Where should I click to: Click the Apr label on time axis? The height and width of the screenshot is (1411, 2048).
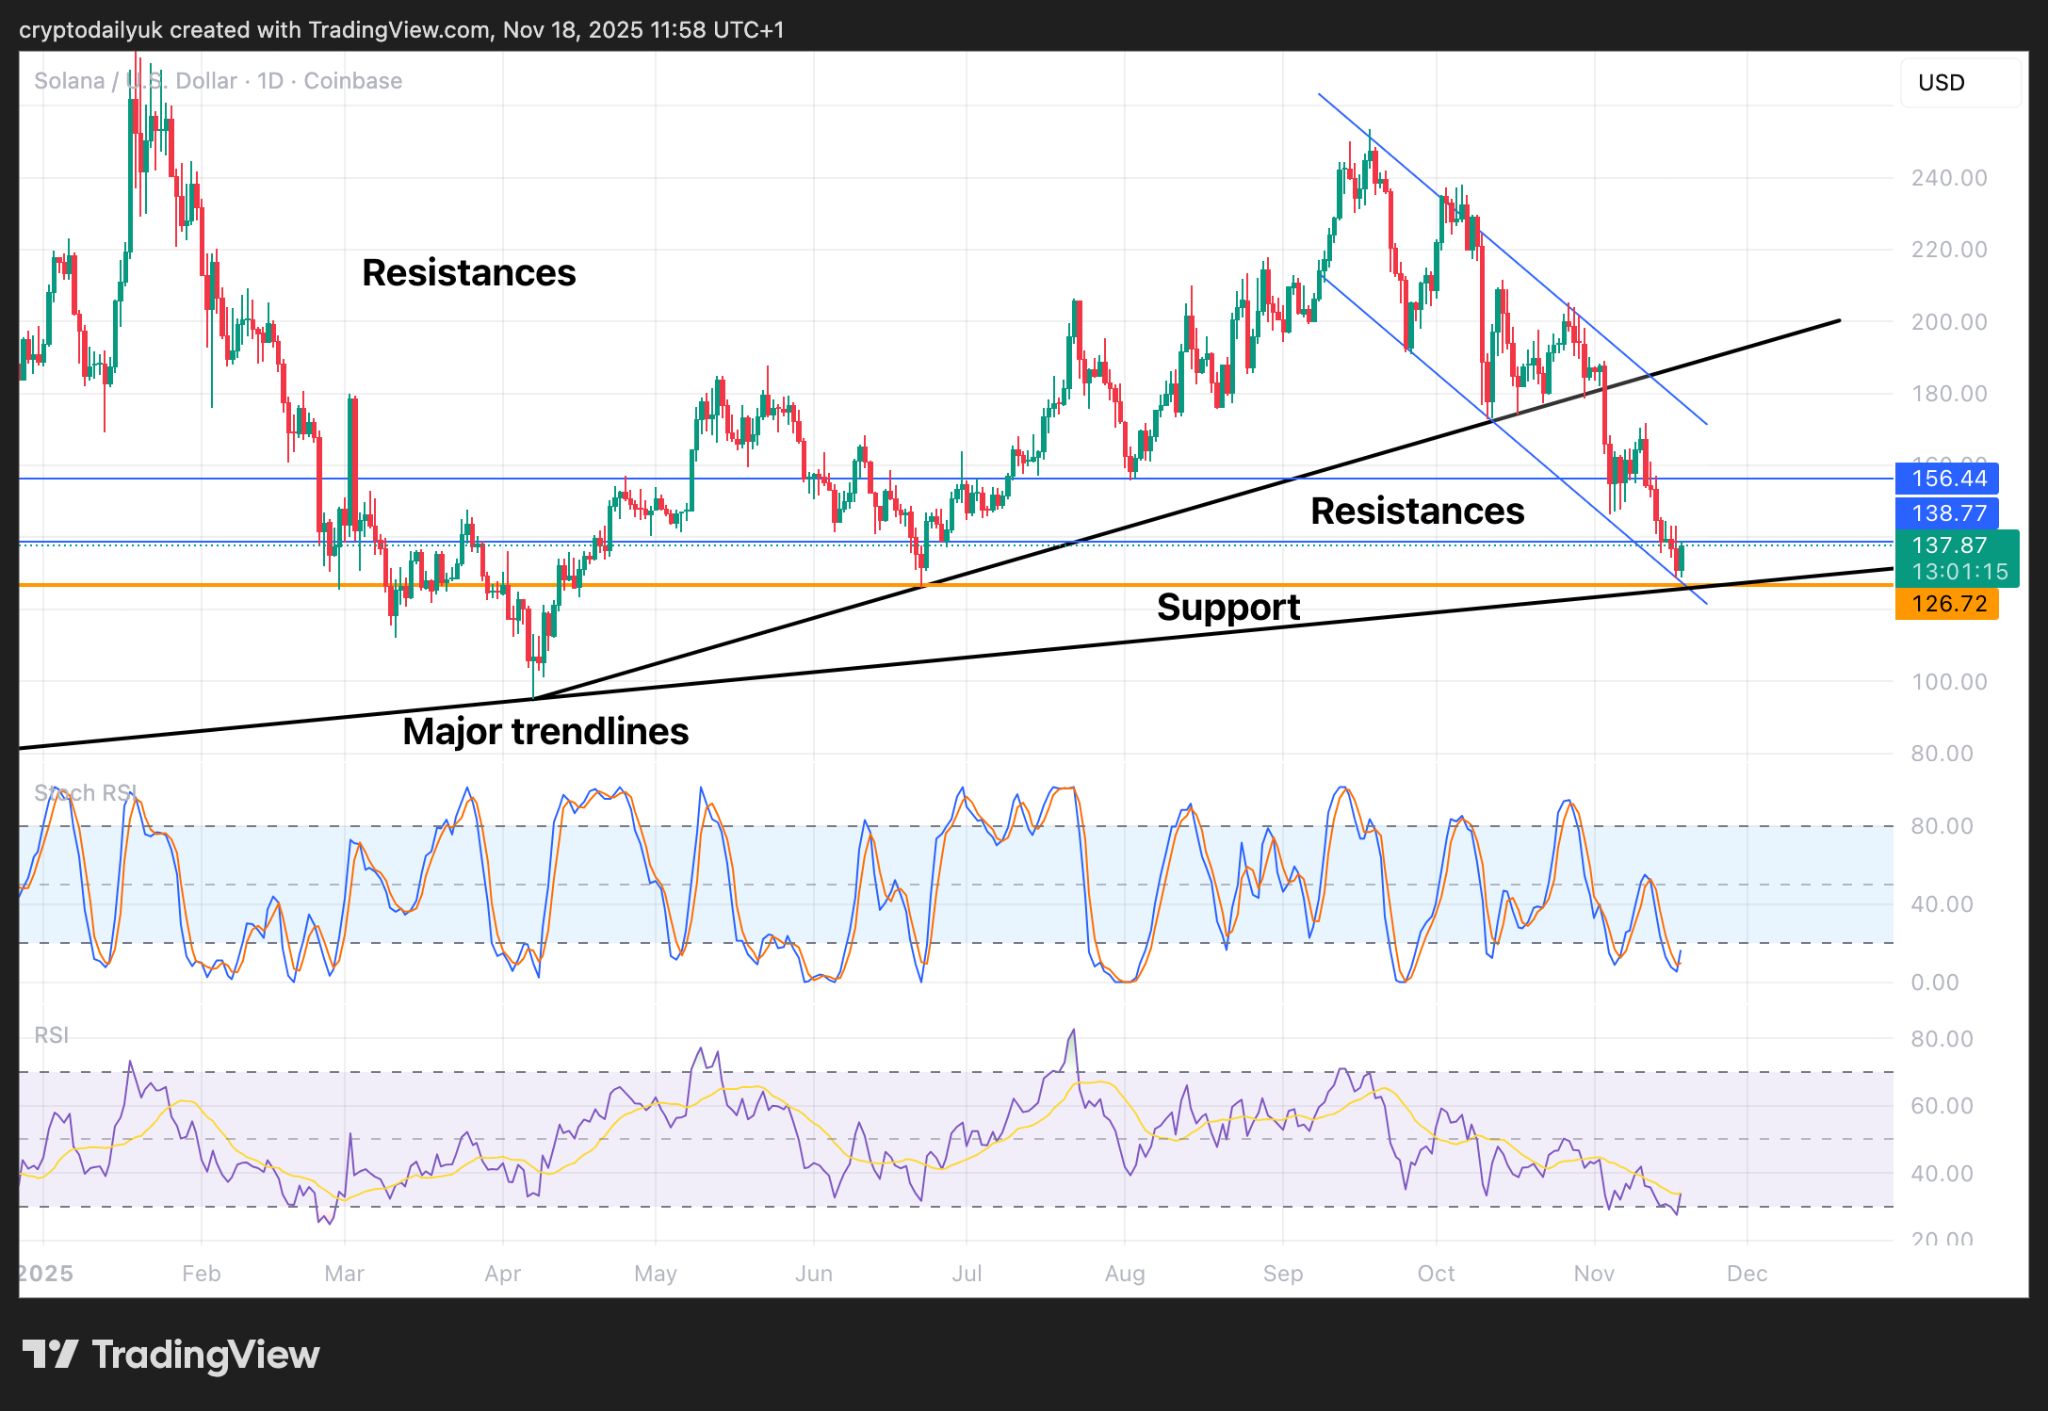502,1273
